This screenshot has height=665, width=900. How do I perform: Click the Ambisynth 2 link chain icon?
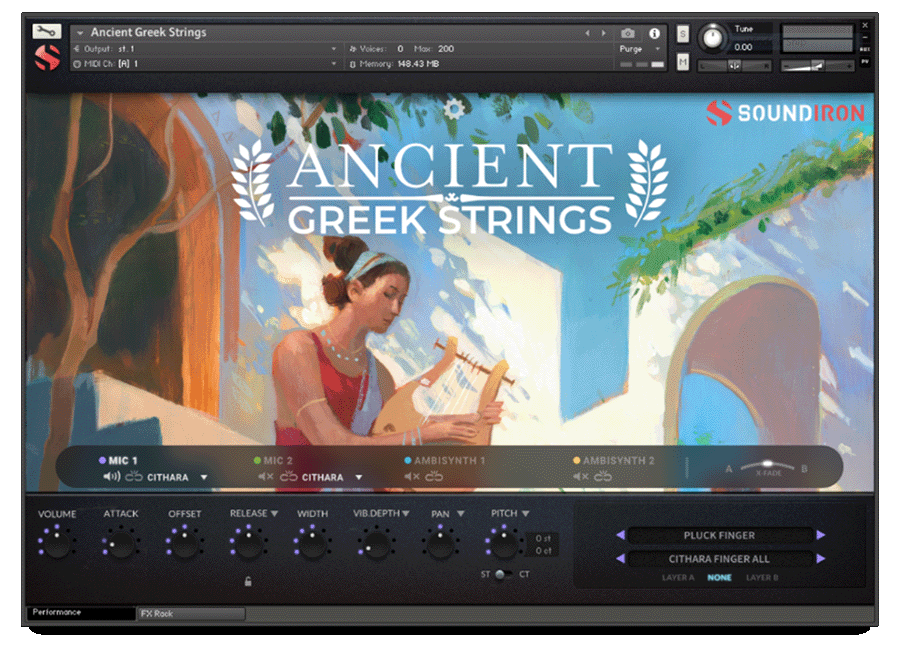pyautogui.click(x=603, y=476)
